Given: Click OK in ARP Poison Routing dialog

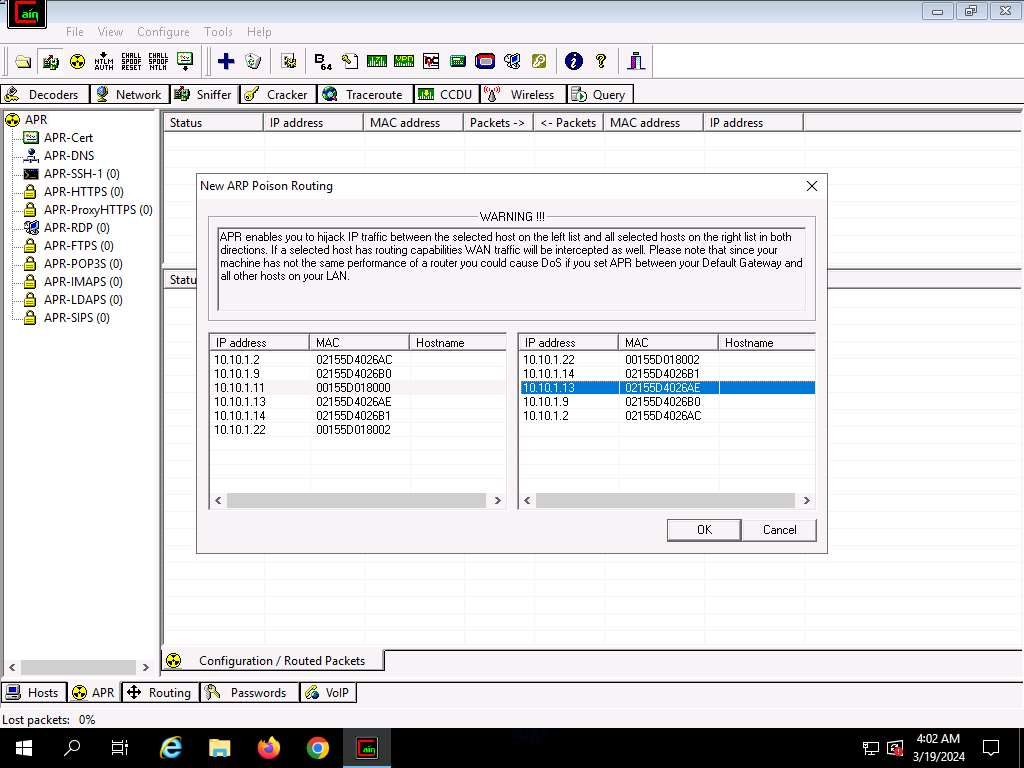Looking at the screenshot, I should pyautogui.click(x=704, y=530).
